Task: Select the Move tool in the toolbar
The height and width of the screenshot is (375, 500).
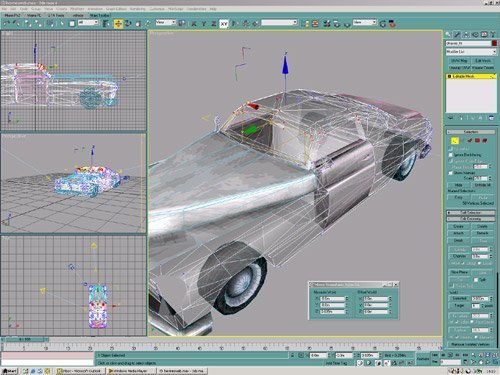Action: [118, 24]
